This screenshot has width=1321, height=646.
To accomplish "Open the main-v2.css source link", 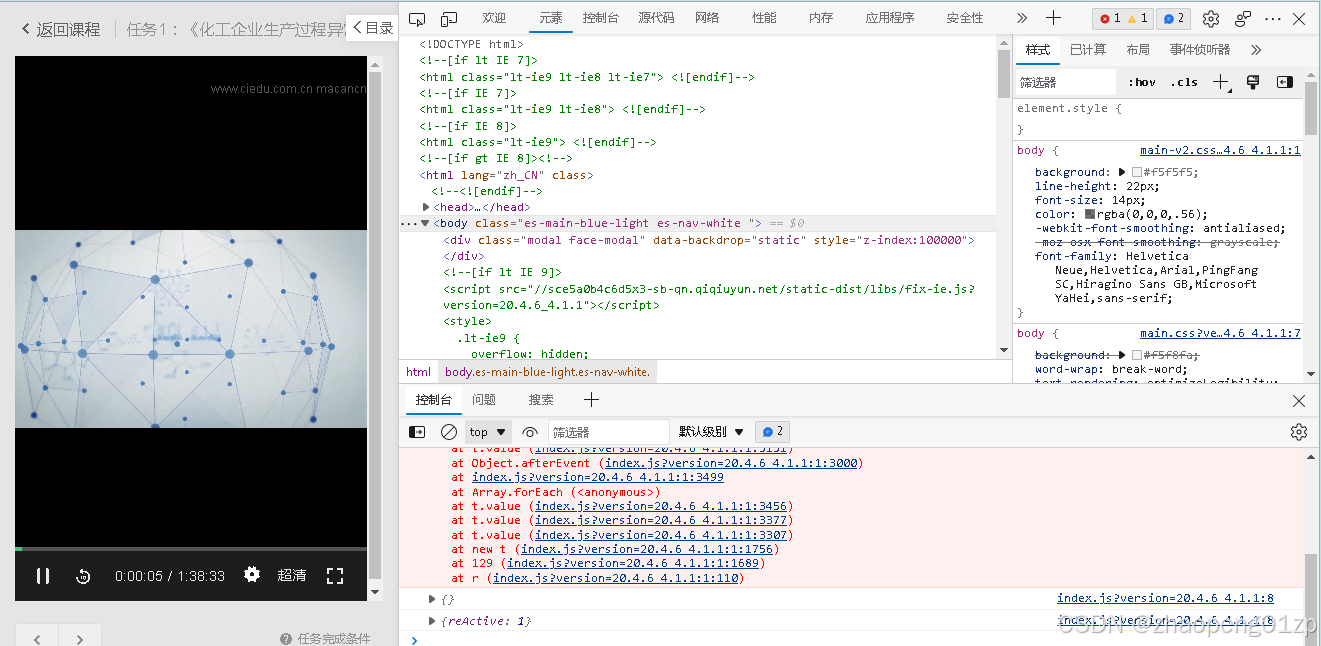I will (x=1220, y=150).
